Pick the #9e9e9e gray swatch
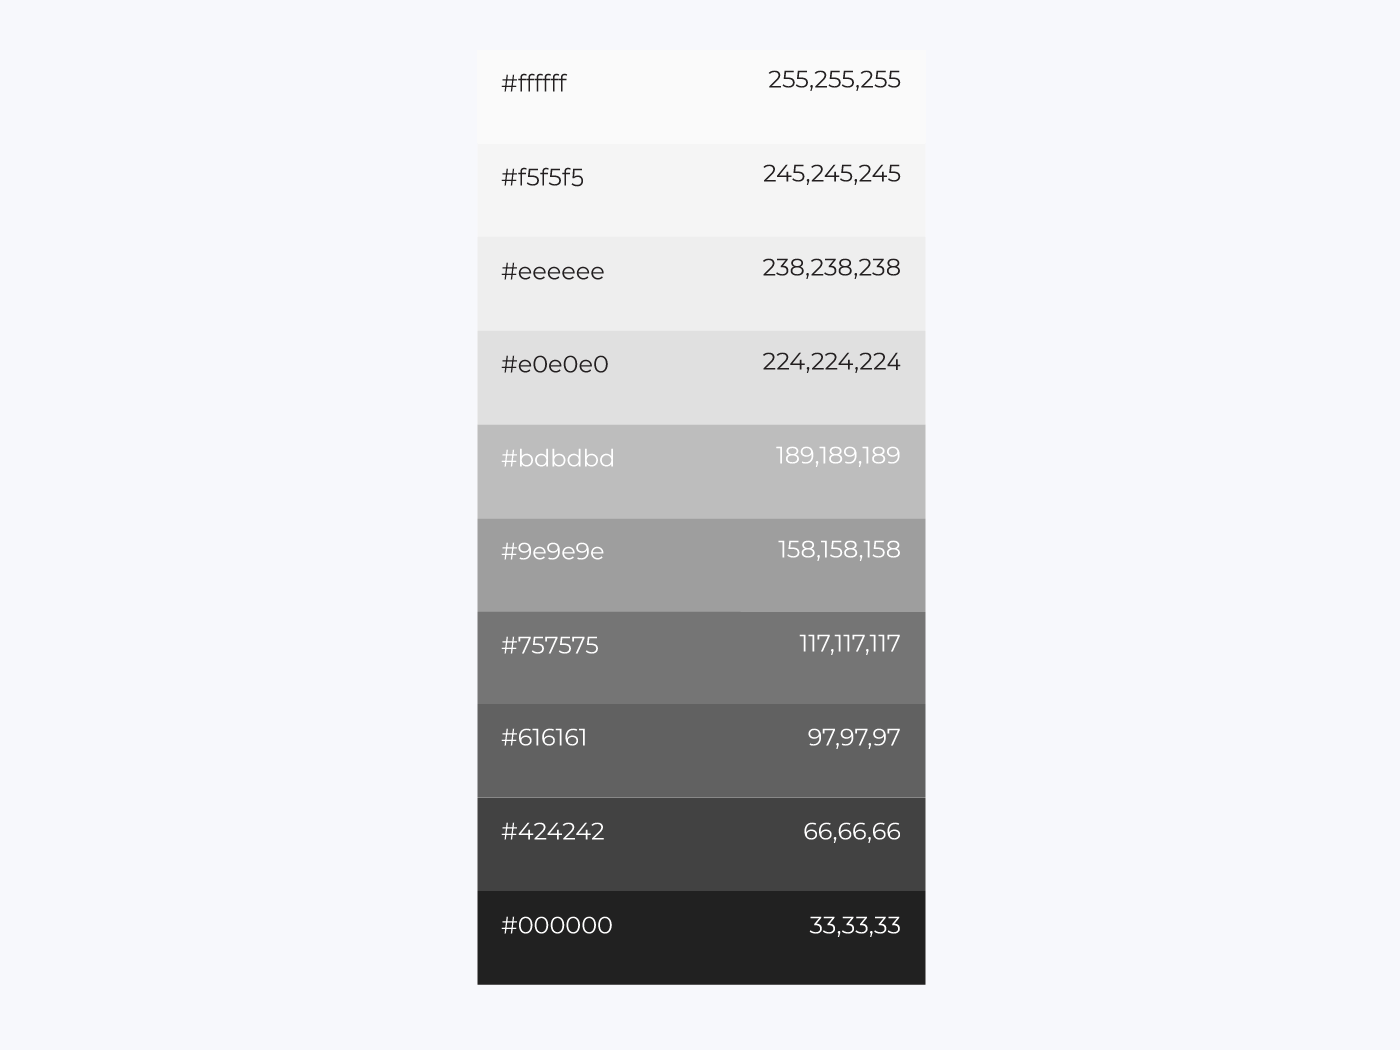Screen dimensions: 1400x1050 (701, 565)
